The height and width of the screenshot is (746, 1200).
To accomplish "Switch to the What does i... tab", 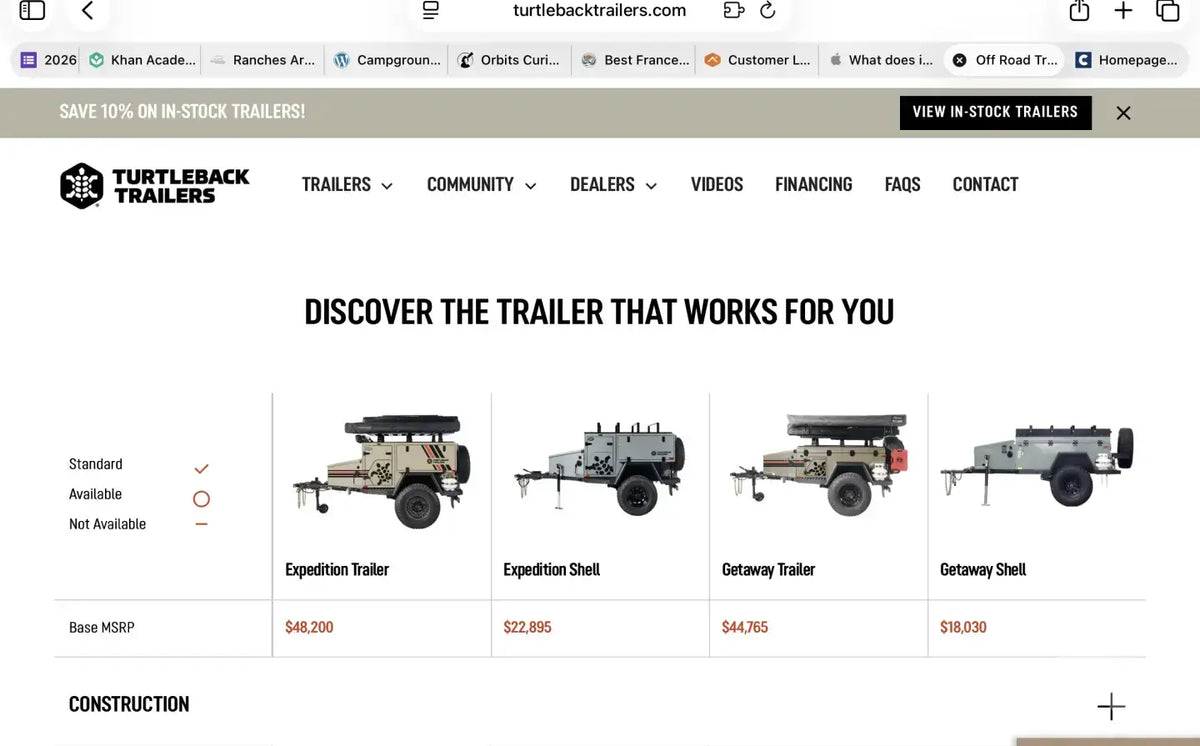I will (881, 60).
